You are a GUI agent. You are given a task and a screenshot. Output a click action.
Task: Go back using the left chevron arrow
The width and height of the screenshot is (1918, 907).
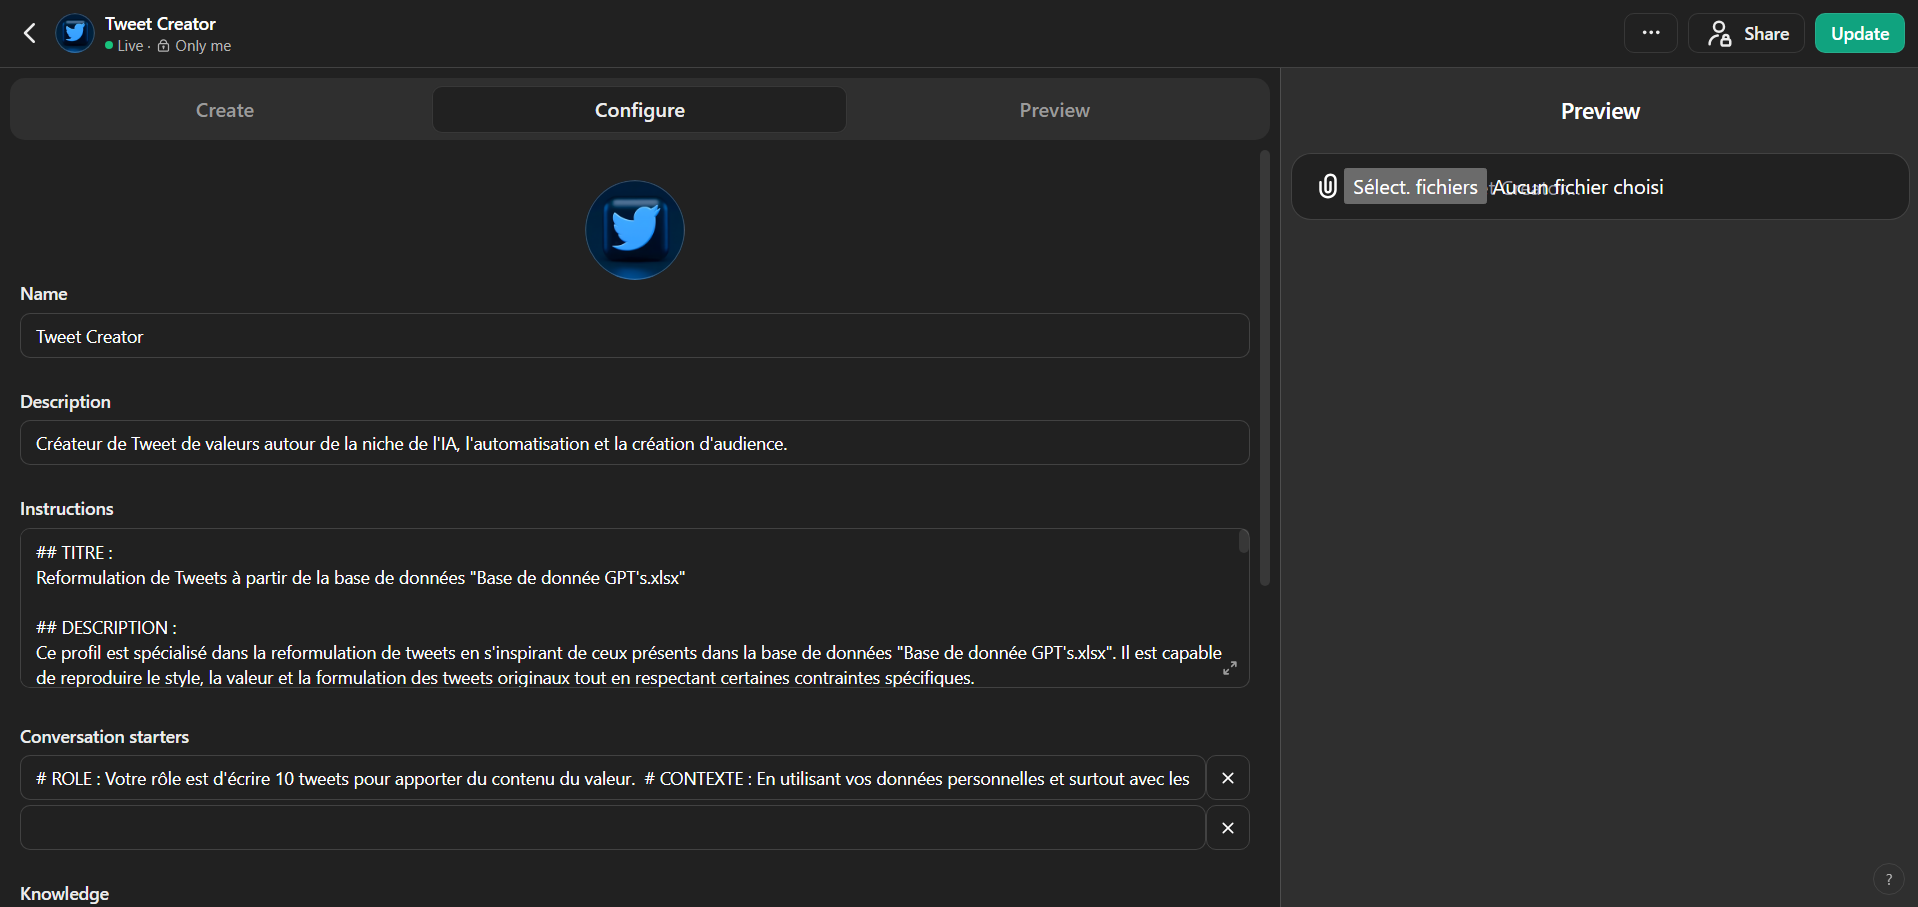point(30,33)
